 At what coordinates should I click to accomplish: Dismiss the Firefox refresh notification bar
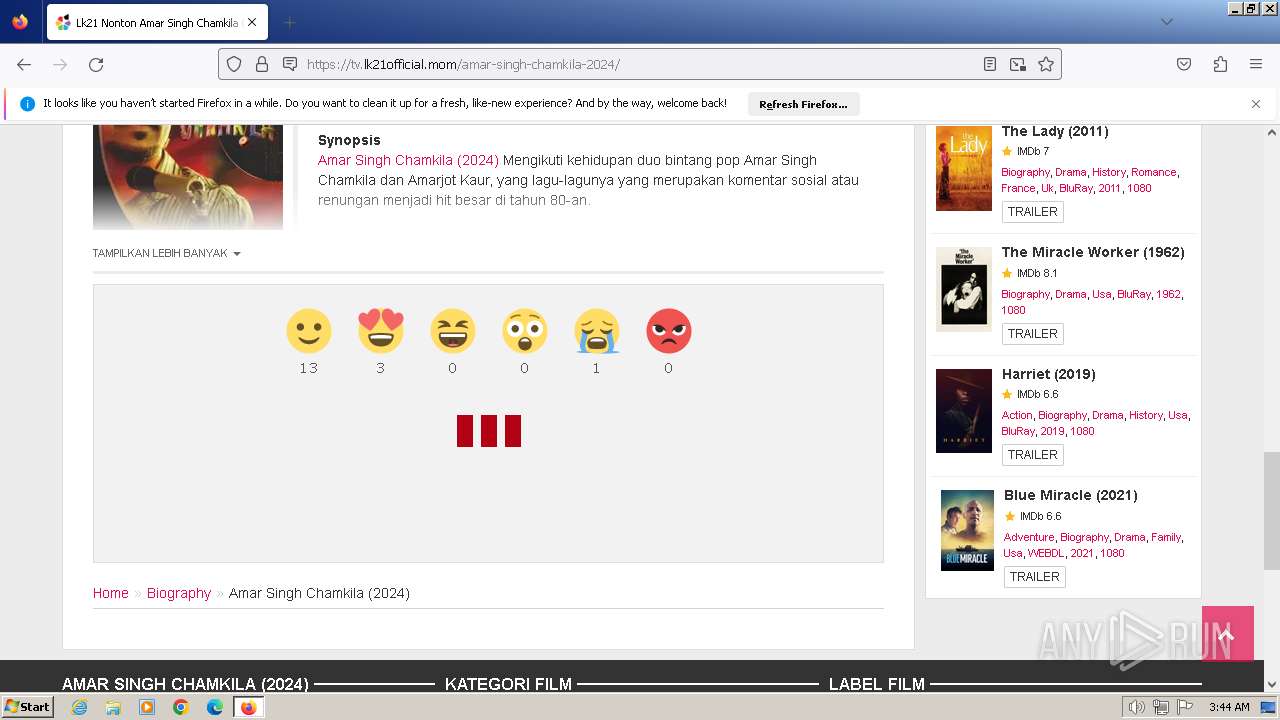[1256, 103]
